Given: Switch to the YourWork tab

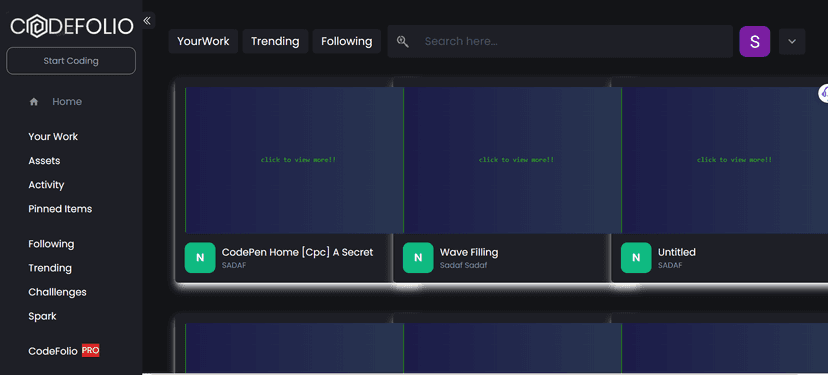Looking at the screenshot, I should pyautogui.click(x=203, y=41).
